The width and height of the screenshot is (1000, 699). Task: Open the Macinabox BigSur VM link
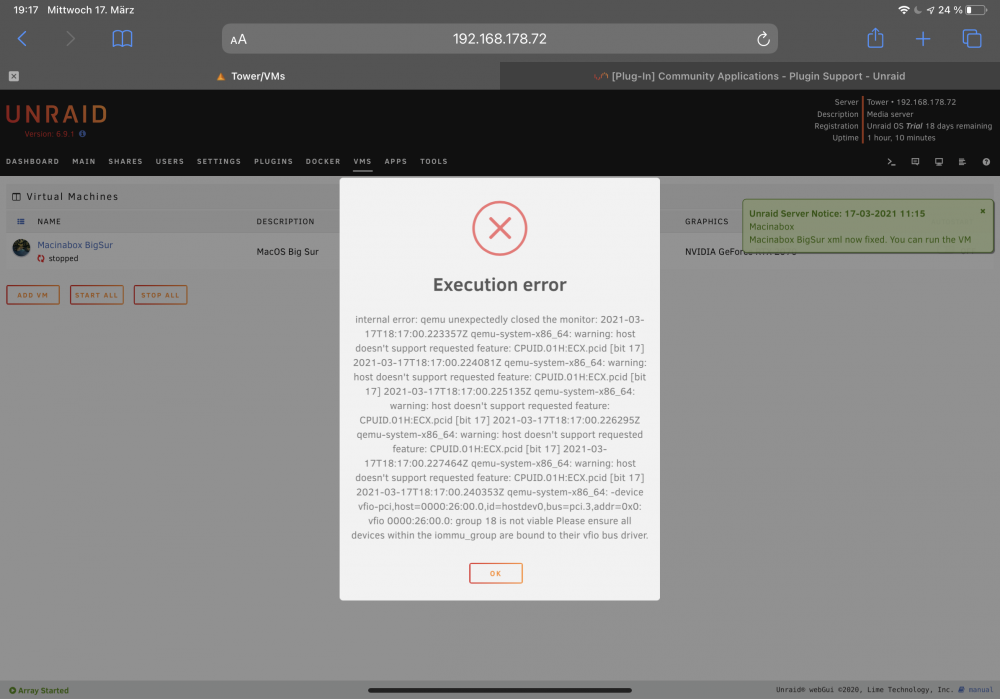tap(75, 245)
